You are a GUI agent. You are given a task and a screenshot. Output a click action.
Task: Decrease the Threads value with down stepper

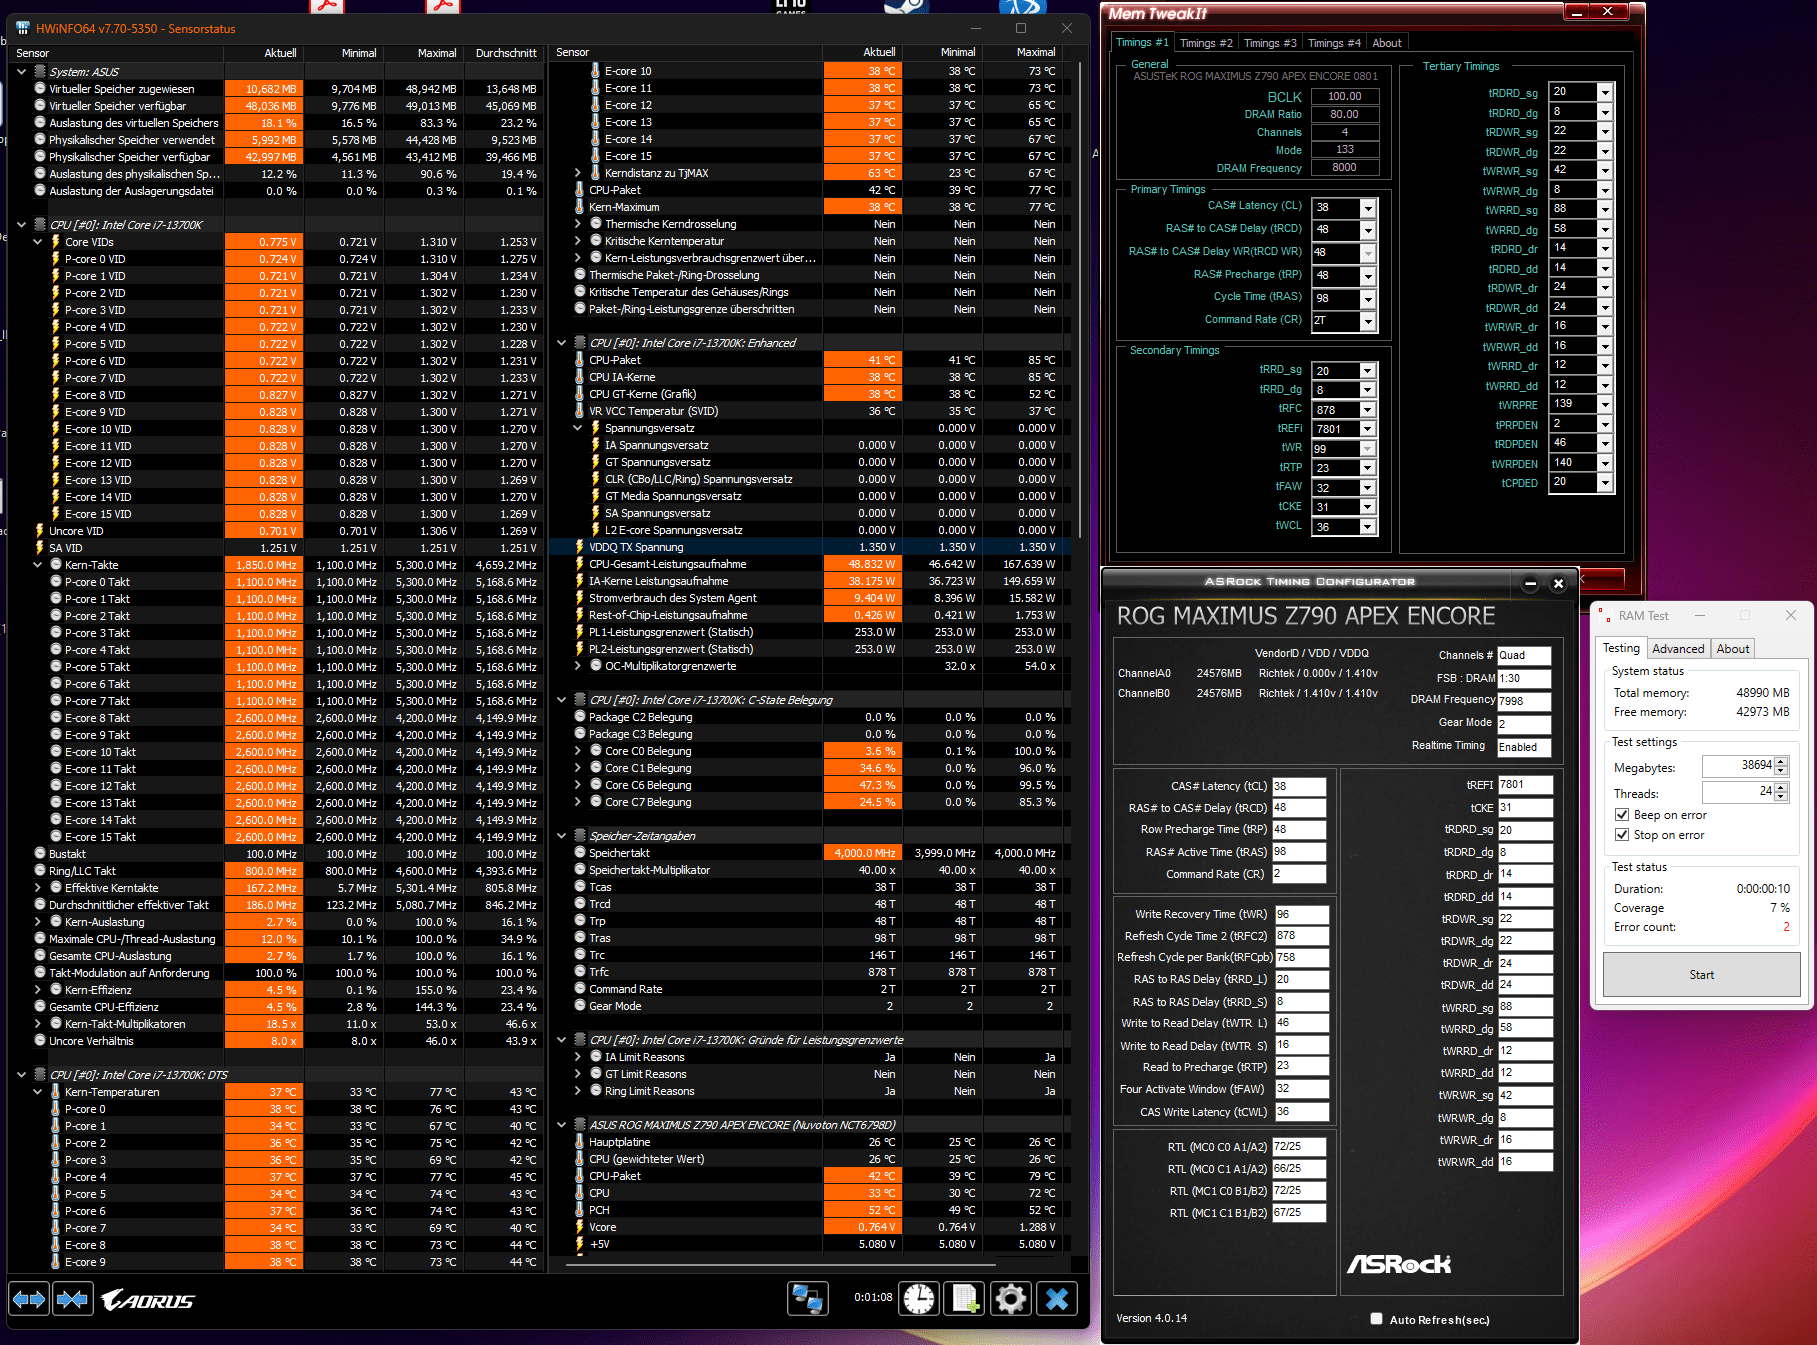(x=1781, y=797)
